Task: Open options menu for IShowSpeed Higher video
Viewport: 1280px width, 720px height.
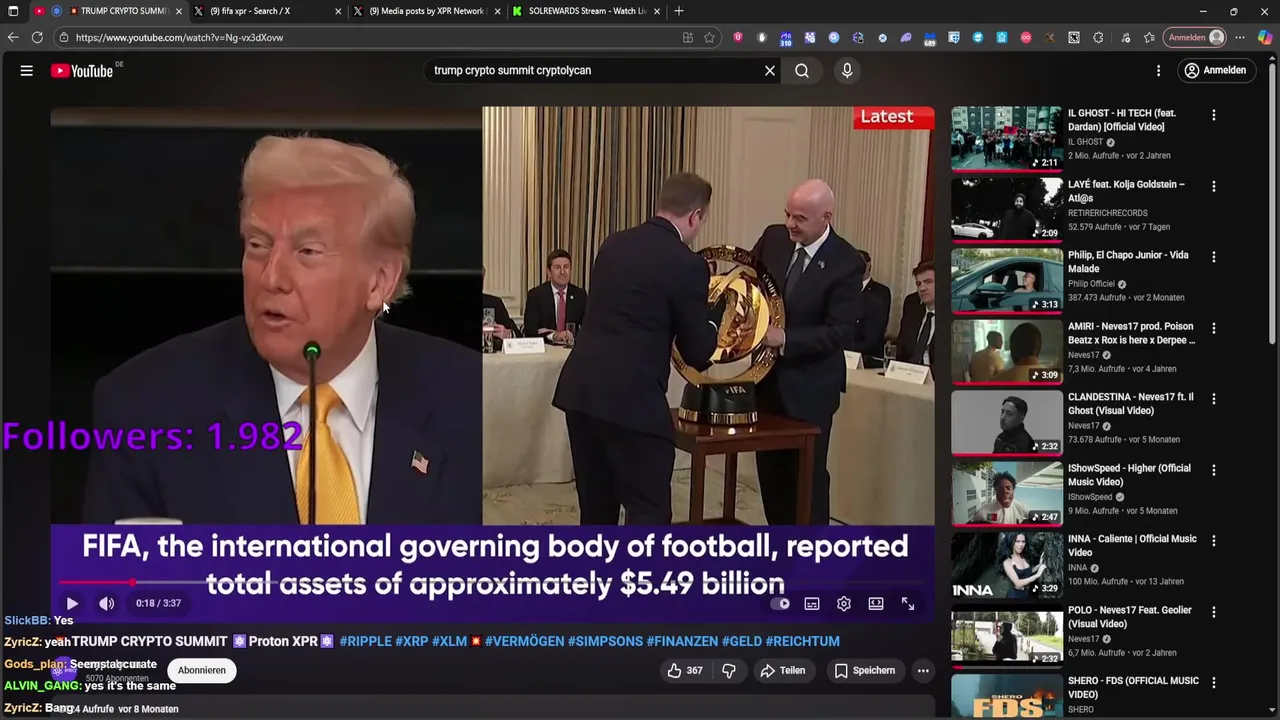Action: click(1214, 471)
